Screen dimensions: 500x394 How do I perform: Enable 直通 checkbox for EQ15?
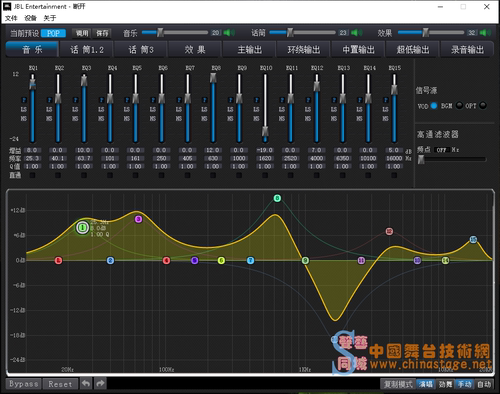(x=394, y=175)
